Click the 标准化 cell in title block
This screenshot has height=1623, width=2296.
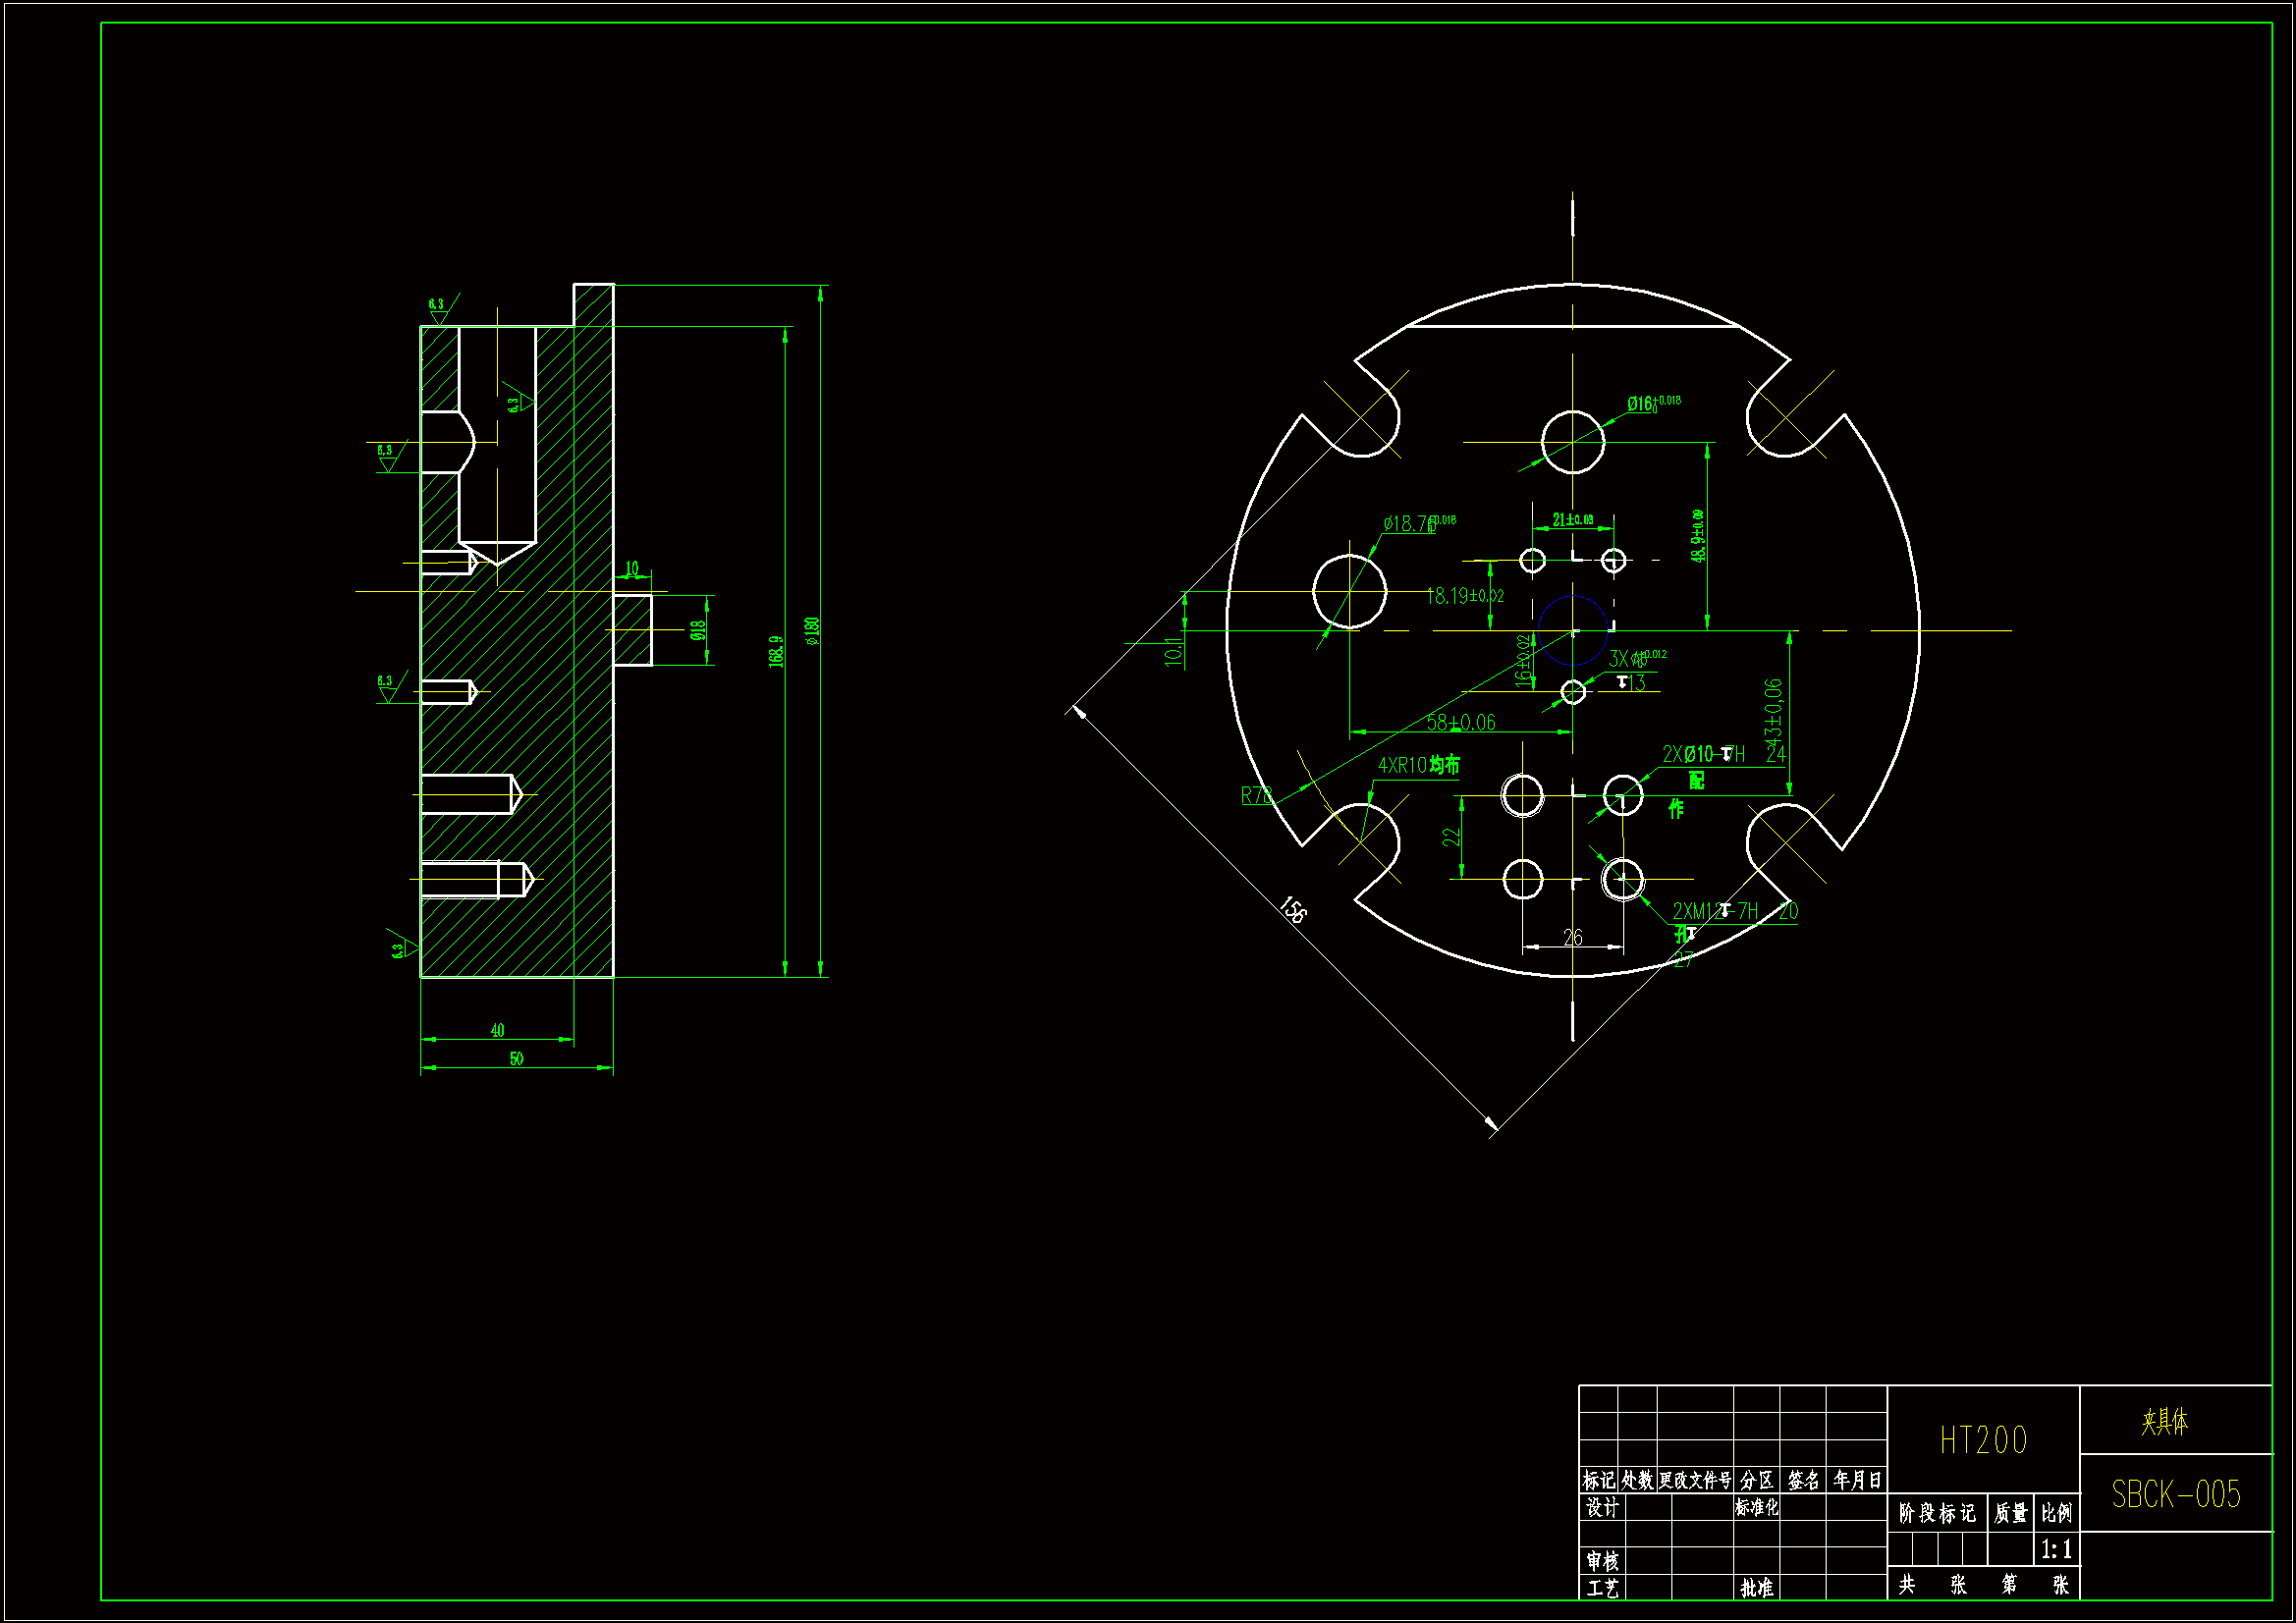(1756, 1508)
